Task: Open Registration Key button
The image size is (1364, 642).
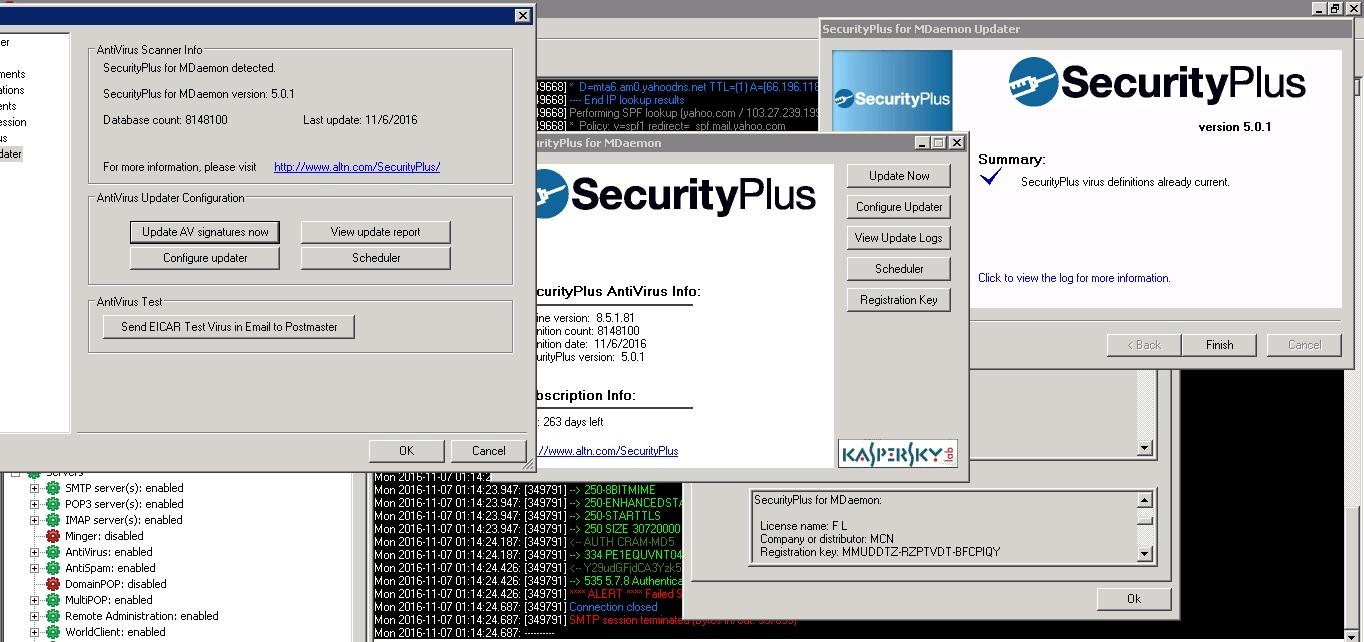Action: [899, 300]
